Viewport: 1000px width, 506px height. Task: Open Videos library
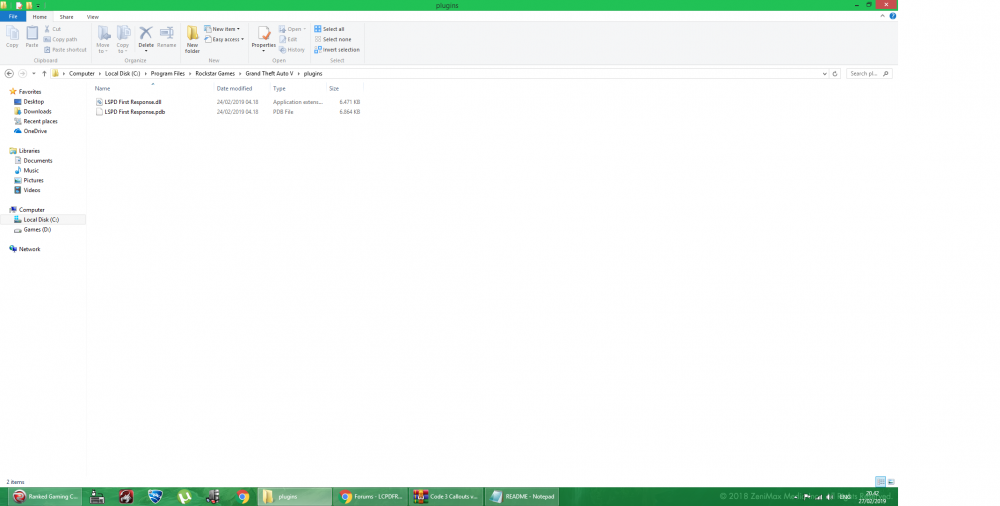(32, 190)
